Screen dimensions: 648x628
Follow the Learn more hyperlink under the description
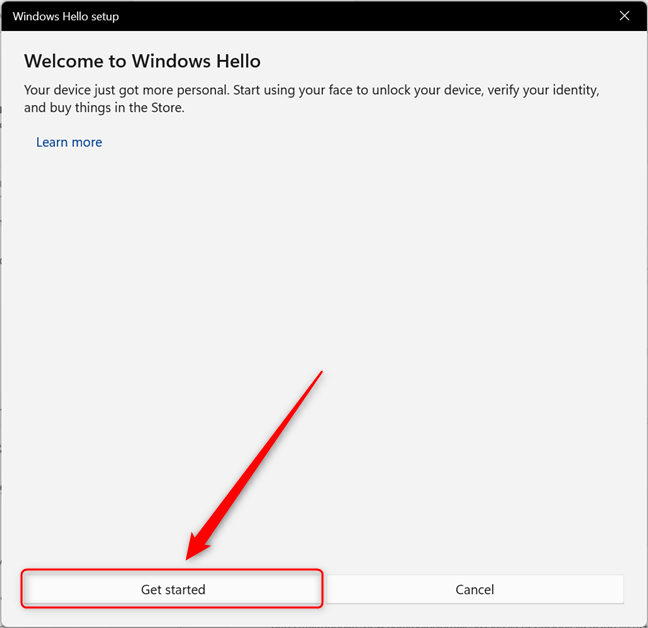coord(69,142)
